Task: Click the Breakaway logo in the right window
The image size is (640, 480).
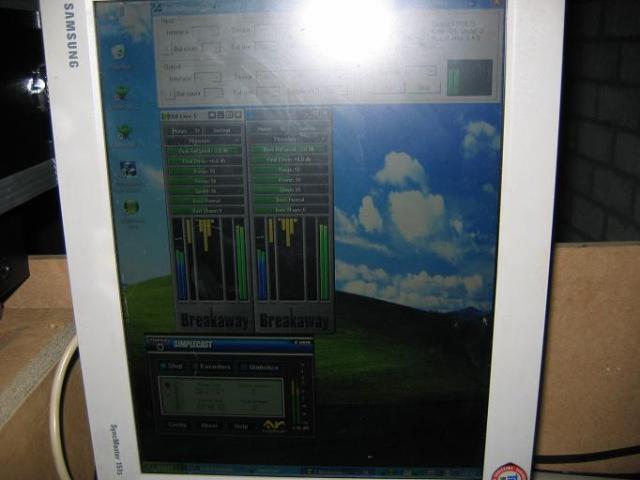Action: (294, 321)
